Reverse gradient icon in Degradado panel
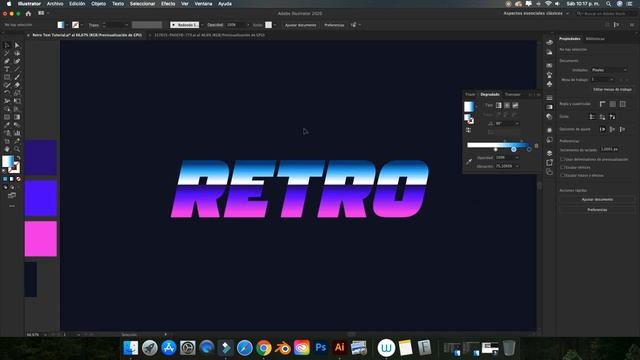Image resolution: width=640 pixels, height=360 pixels. point(468,130)
